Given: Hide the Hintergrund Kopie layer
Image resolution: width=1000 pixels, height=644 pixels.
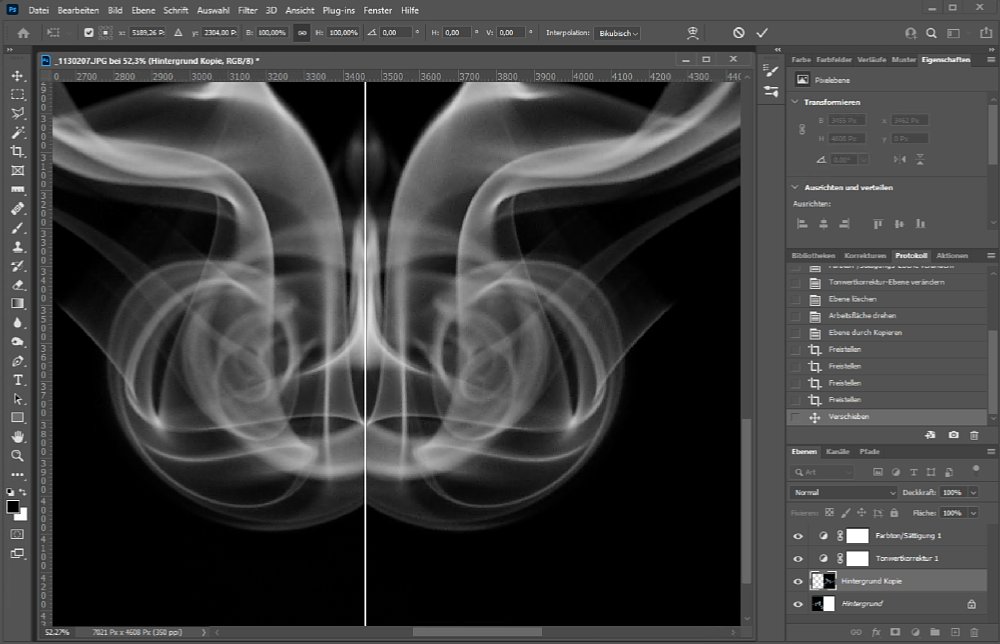Looking at the screenshot, I should pos(798,581).
